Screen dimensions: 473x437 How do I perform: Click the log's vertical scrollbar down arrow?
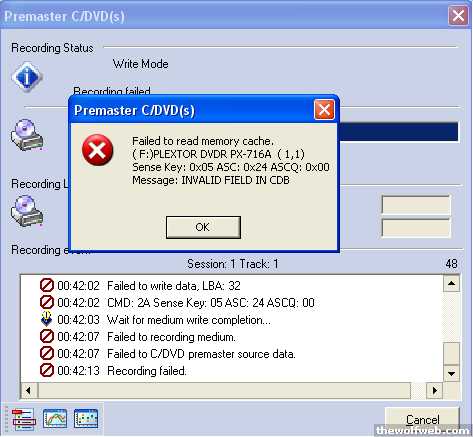tap(452, 373)
